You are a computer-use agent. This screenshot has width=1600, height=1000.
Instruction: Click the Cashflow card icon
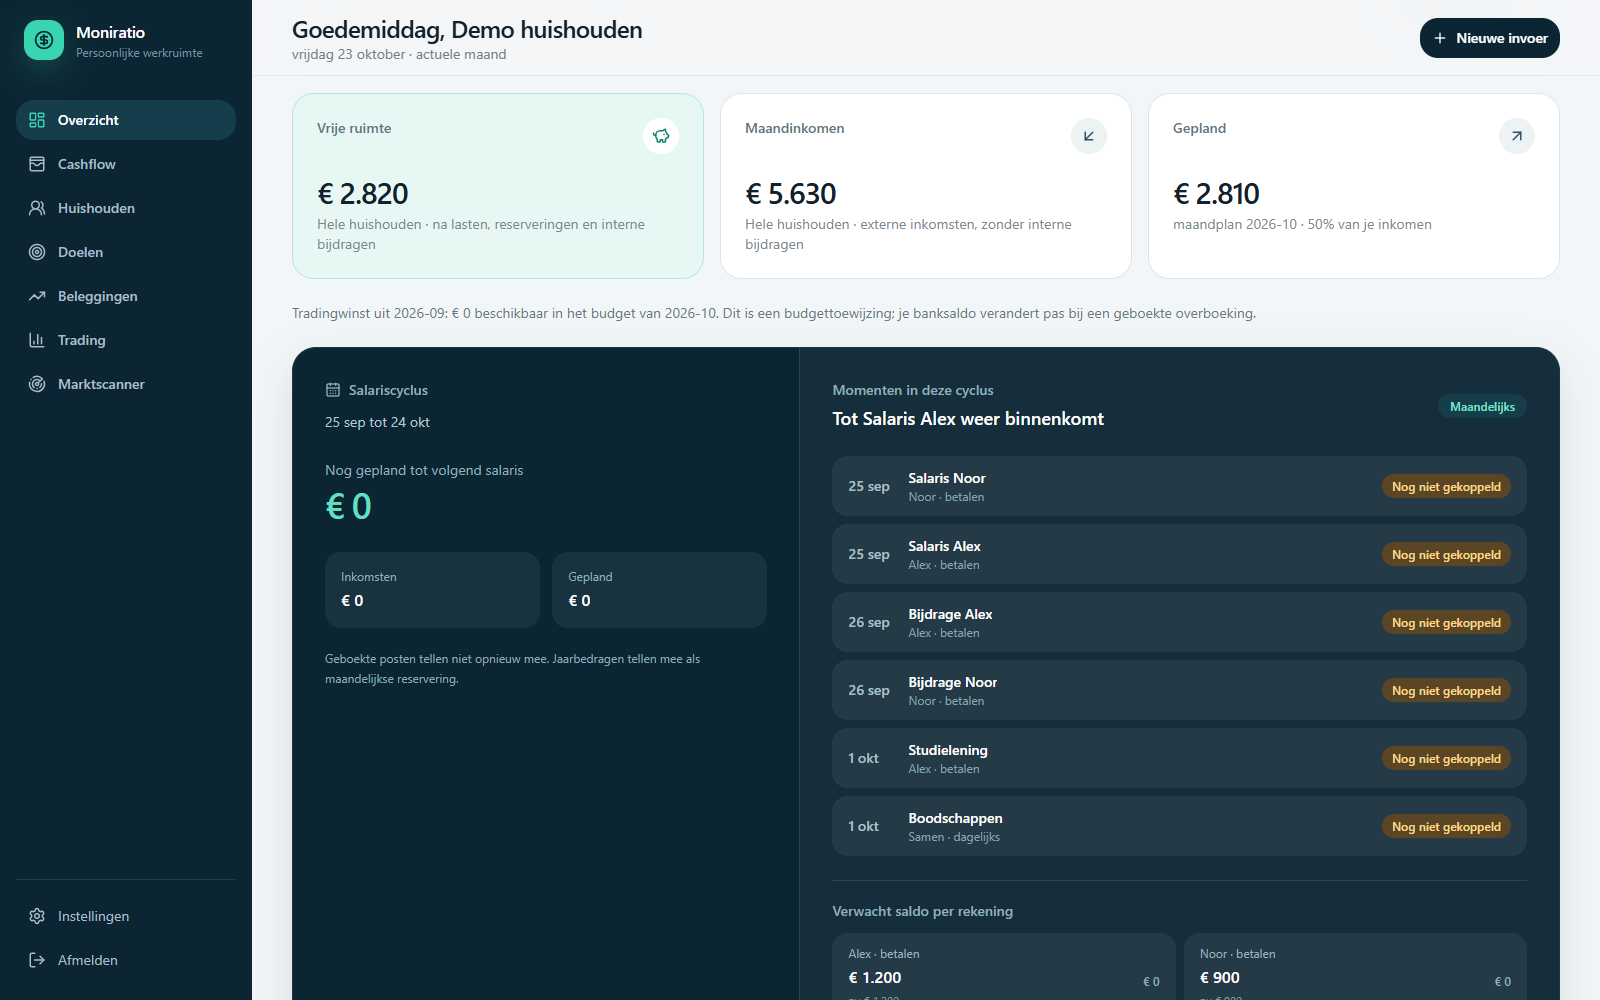pos(37,164)
